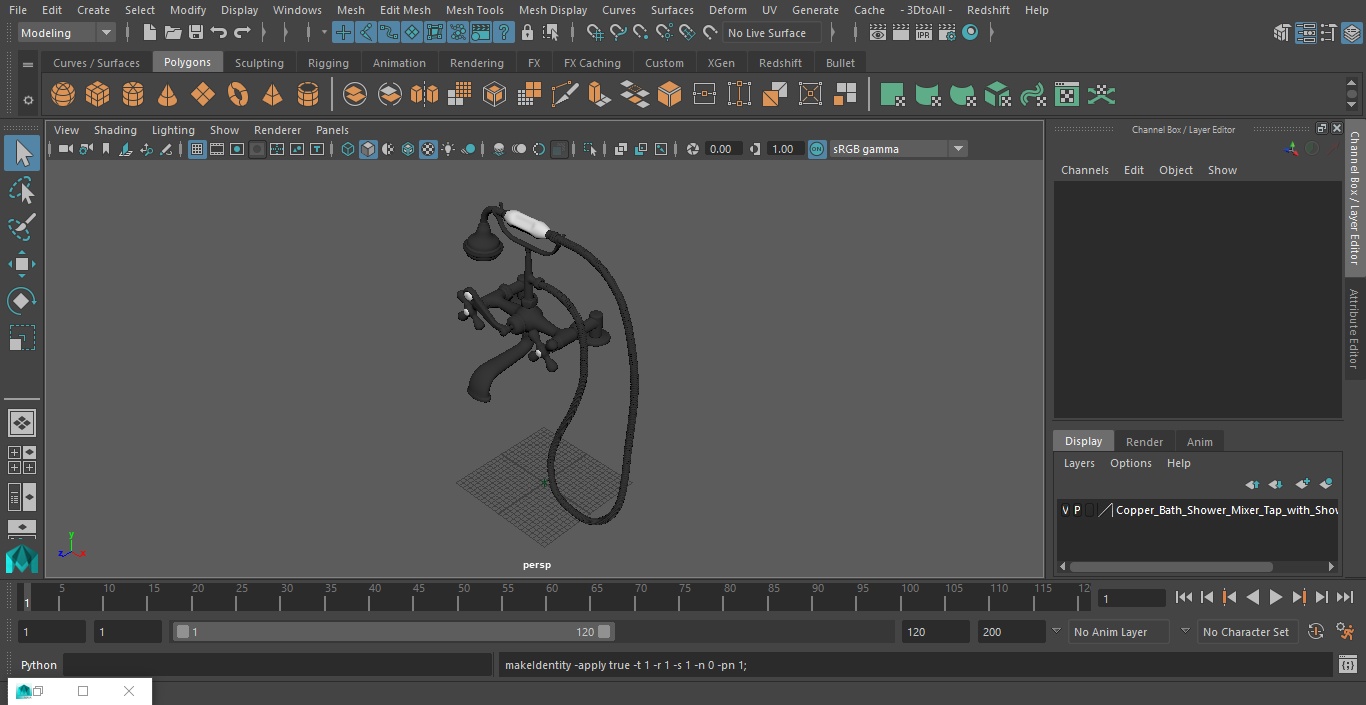Open the shelf tab list menu button
Screen dimensions: 1366x705
pos(28,64)
